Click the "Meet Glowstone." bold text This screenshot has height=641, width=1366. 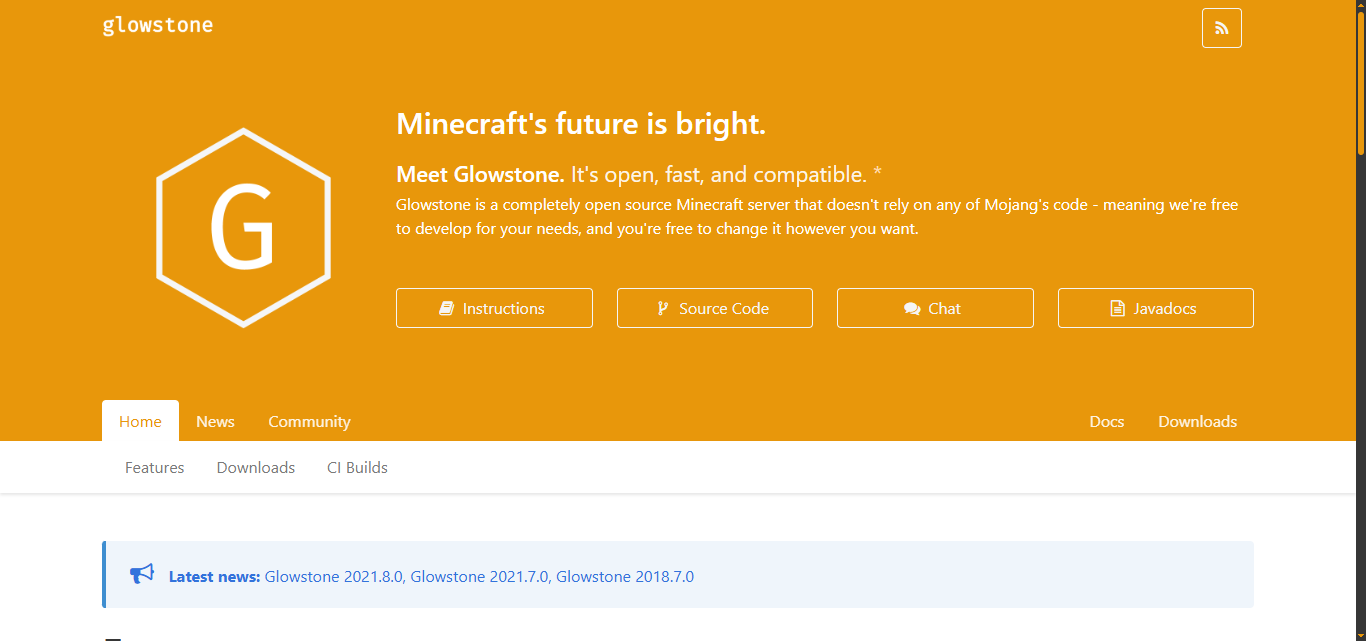tap(480, 174)
